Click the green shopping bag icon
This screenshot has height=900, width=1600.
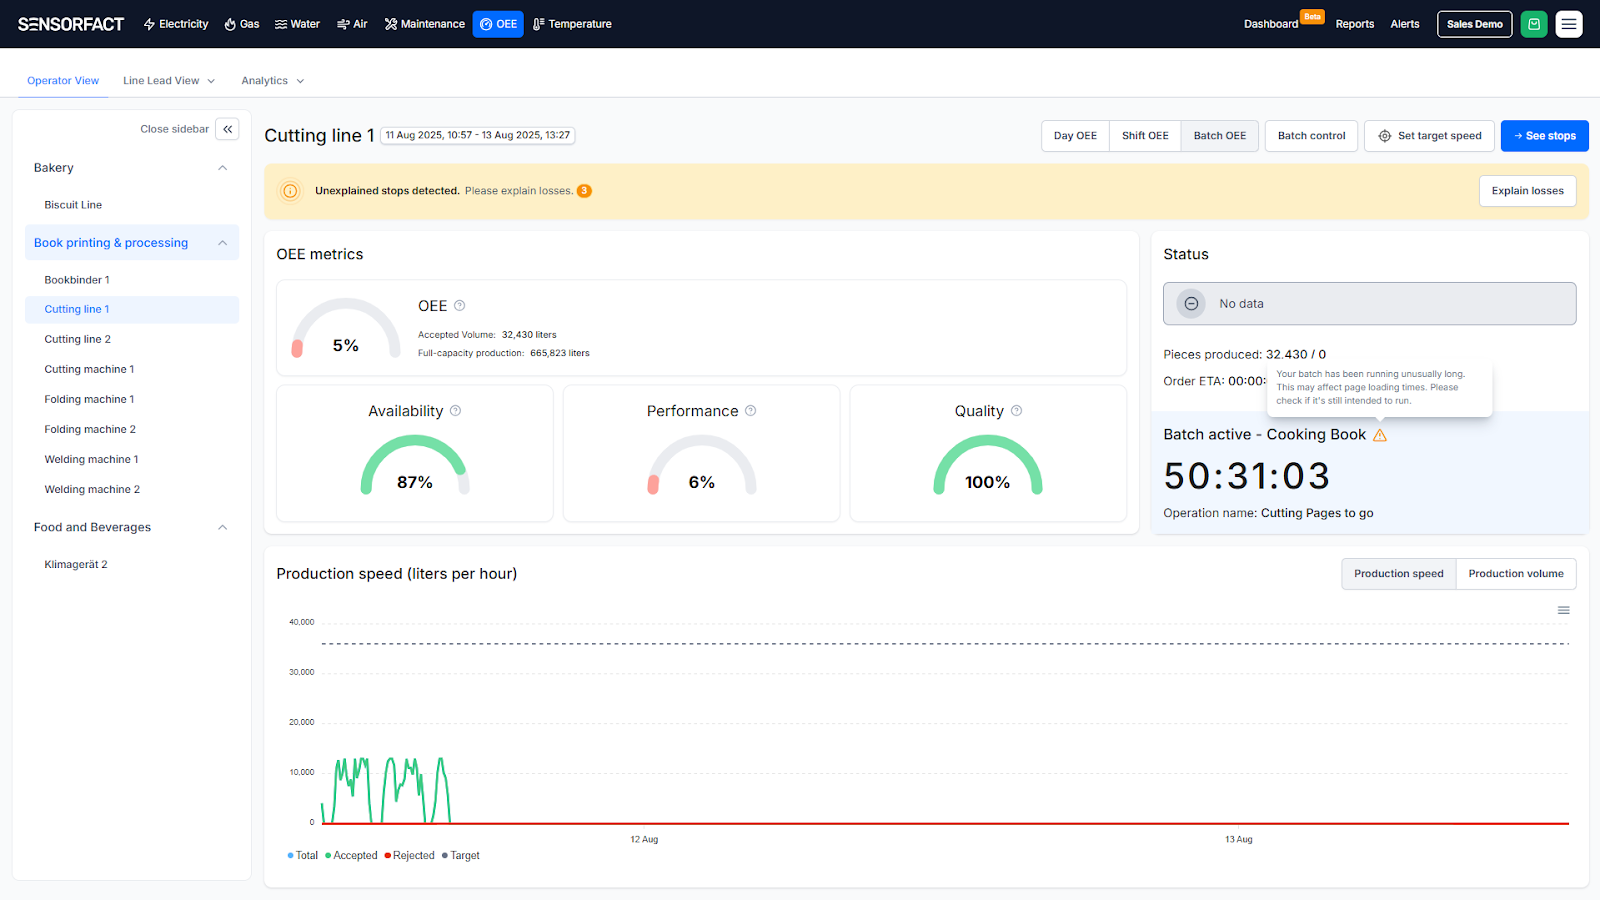coord(1533,24)
